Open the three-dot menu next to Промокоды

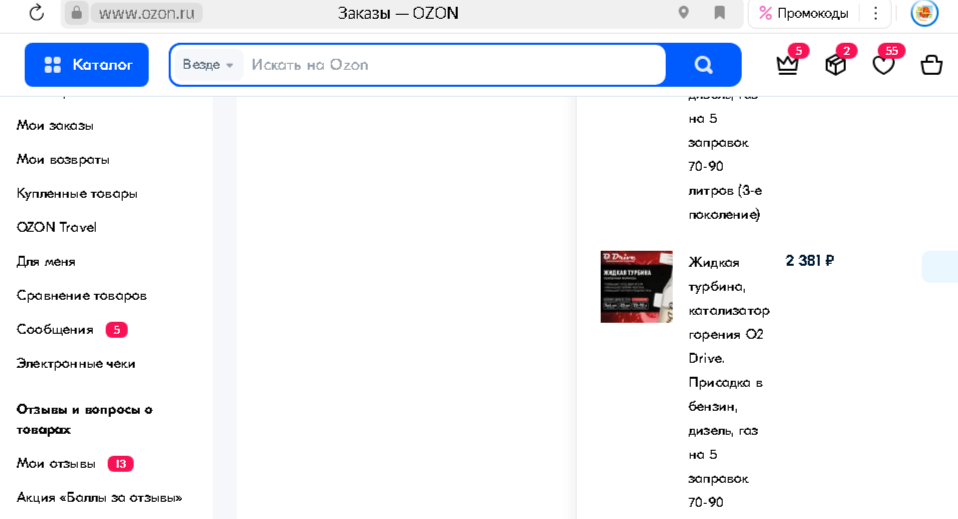coord(876,13)
